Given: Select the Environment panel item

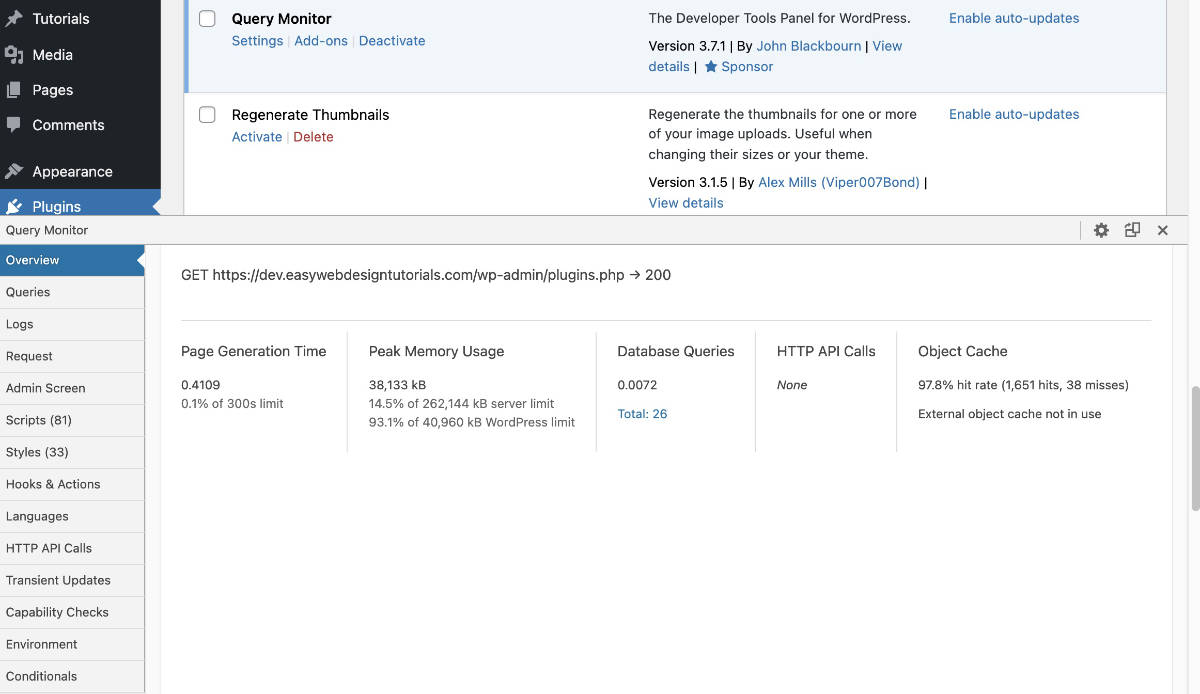Looking at the screenshot, I should [x=42, y=644].
